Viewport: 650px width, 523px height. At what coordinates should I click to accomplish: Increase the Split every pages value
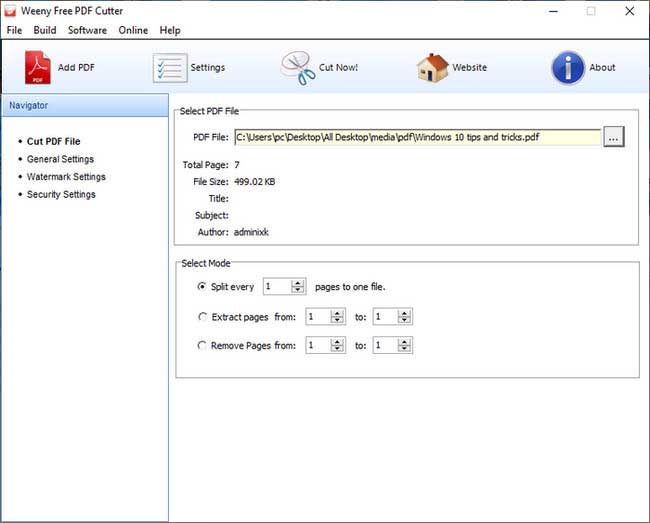[x=297, y=283]
